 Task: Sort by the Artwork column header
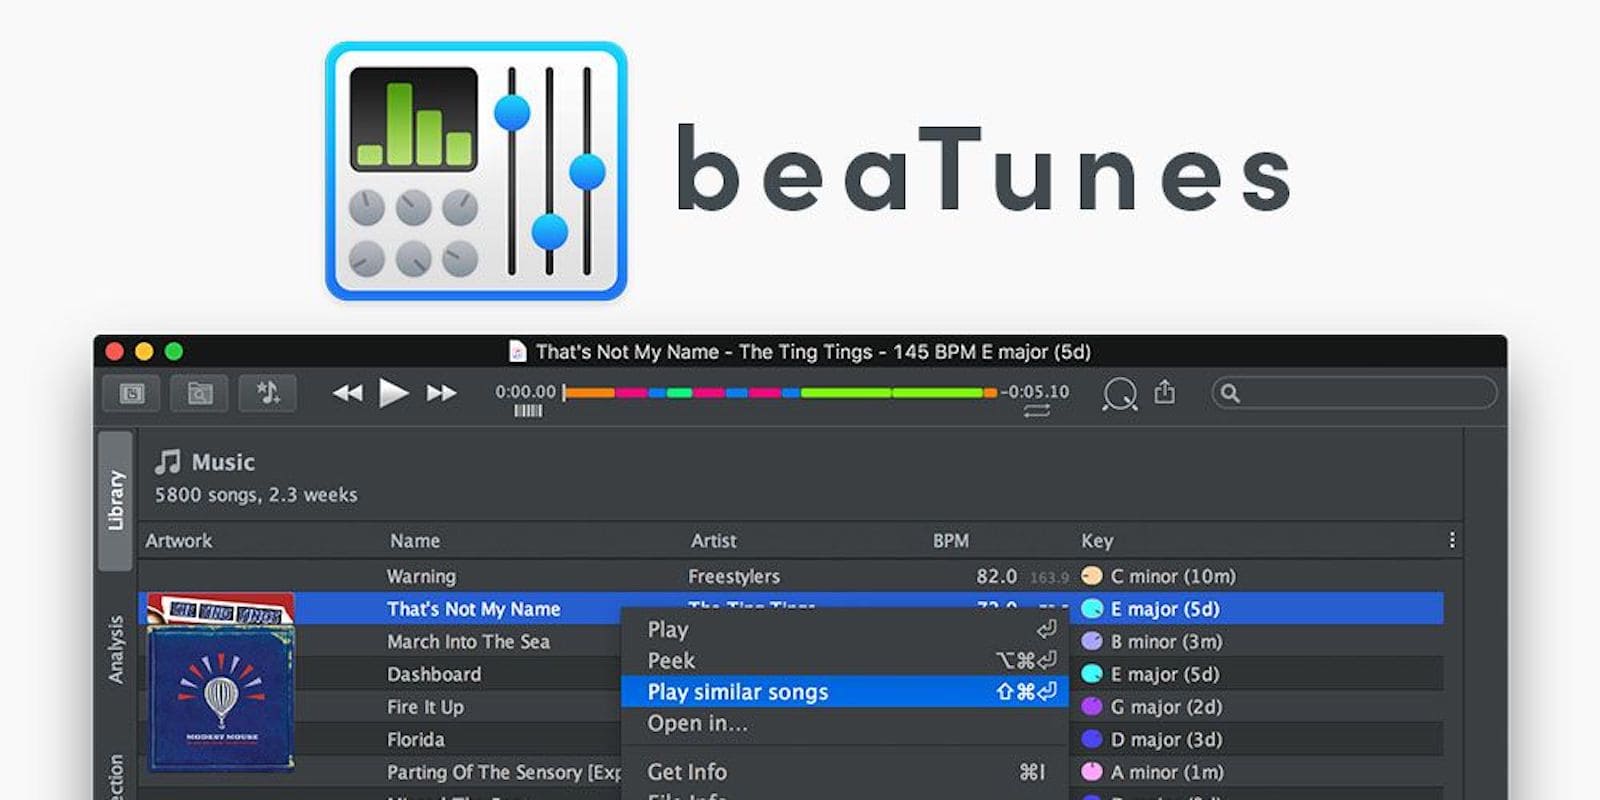[179, 541]
